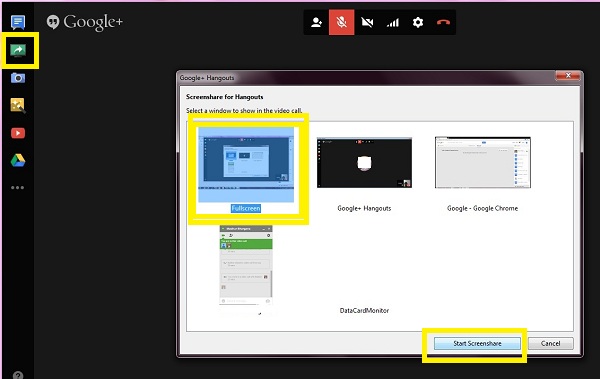Click the Google+ logo

(85, 22)
